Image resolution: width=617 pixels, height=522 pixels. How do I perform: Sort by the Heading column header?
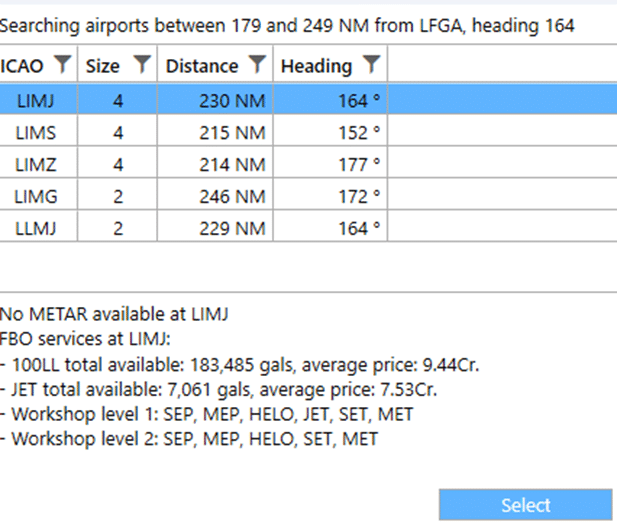point(316,66)
